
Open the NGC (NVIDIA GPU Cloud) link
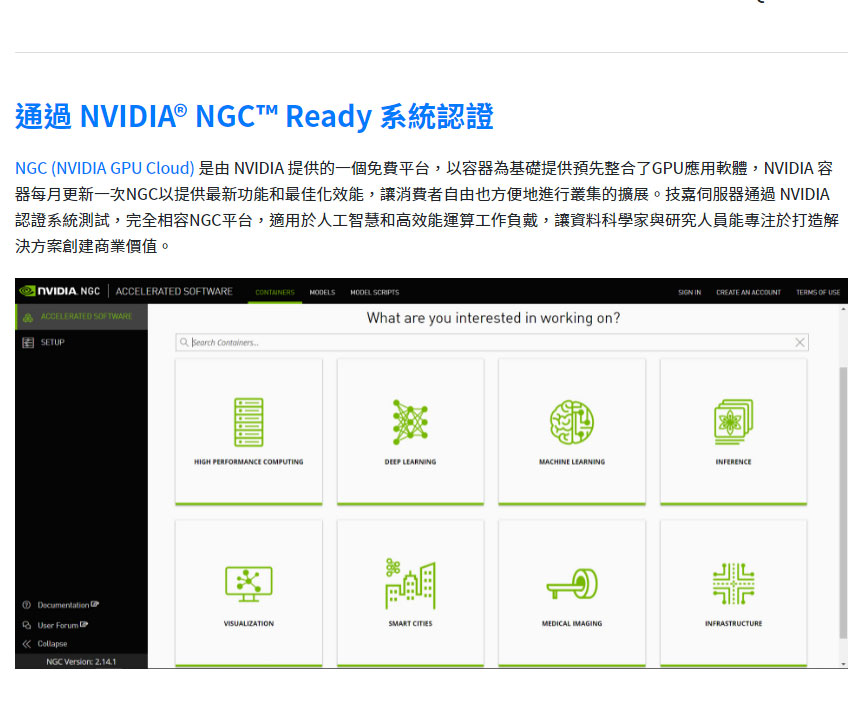[x=105, y=168]
